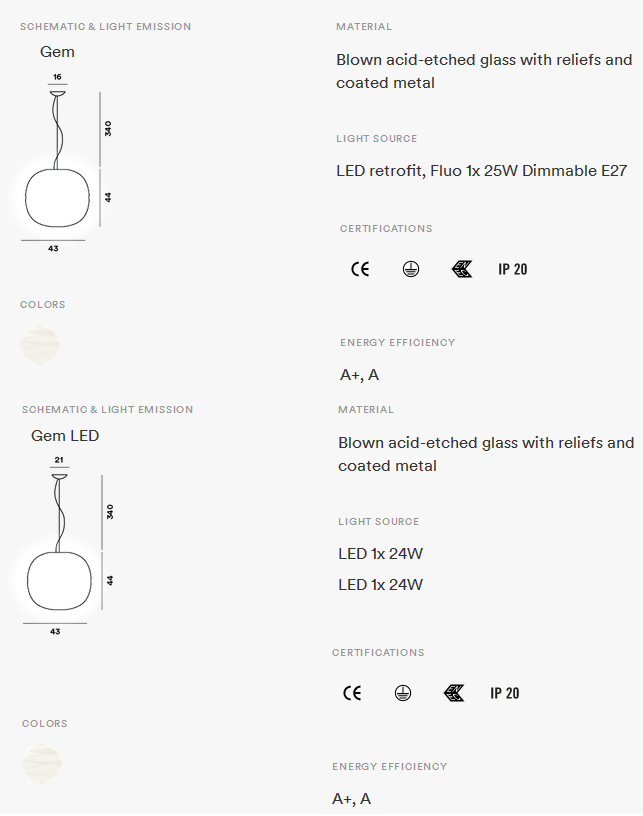The height and width of the screenshot is (816, 643).
Task: Click the second LED 1x 24W entry
Action: pos(381,585)
